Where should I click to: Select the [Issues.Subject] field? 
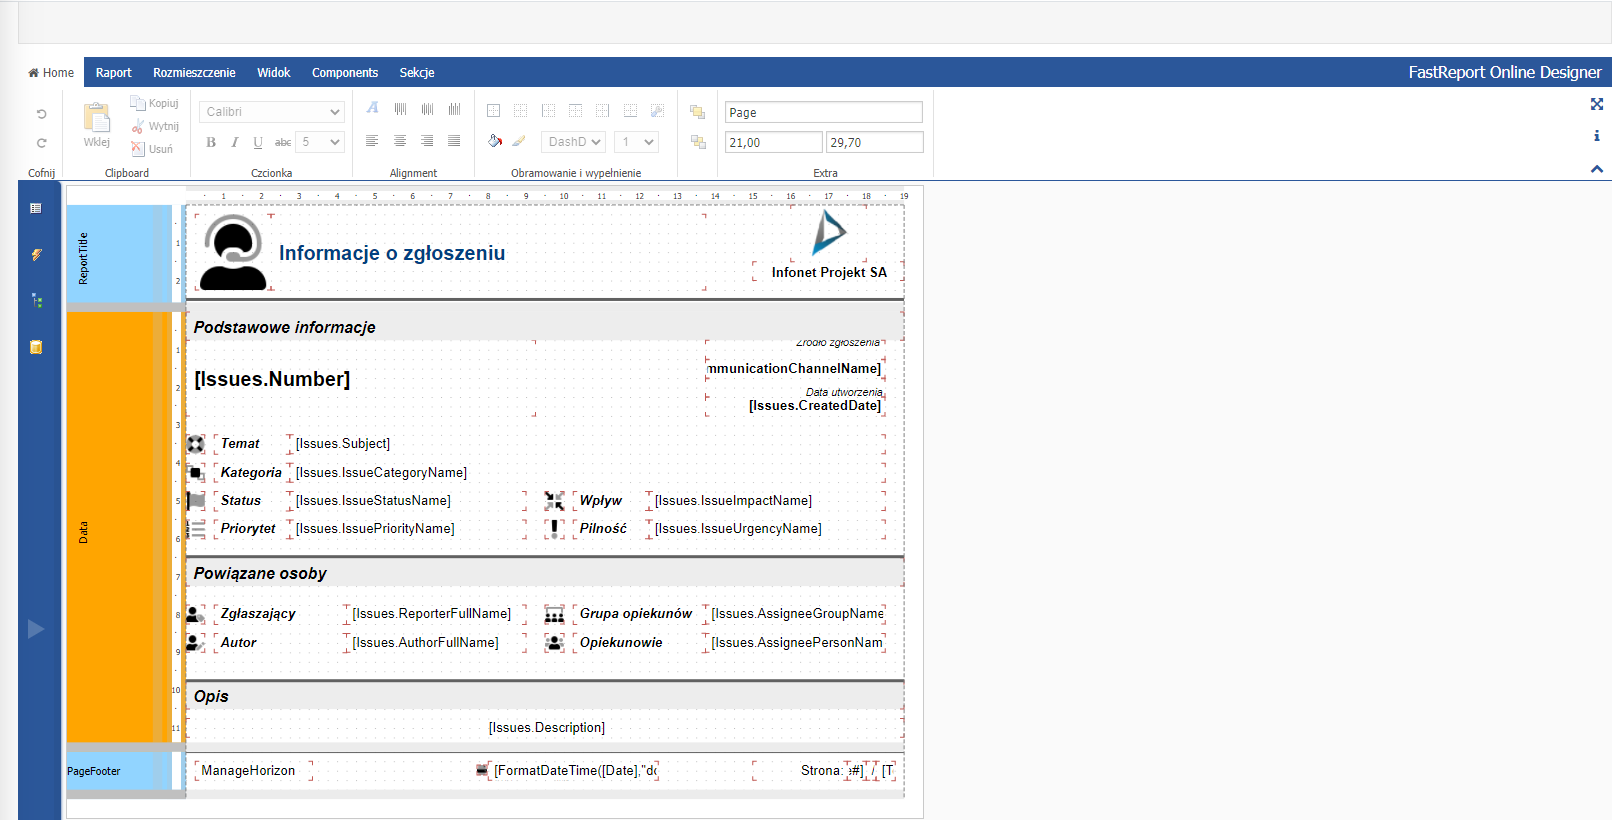343,443
